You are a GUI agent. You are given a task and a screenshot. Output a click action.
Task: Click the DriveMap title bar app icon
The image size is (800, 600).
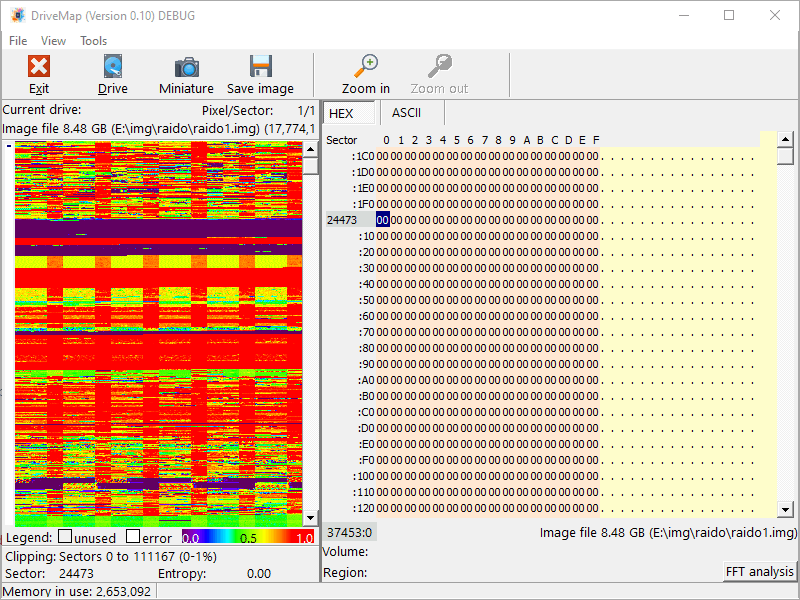[x=17, y=15]
